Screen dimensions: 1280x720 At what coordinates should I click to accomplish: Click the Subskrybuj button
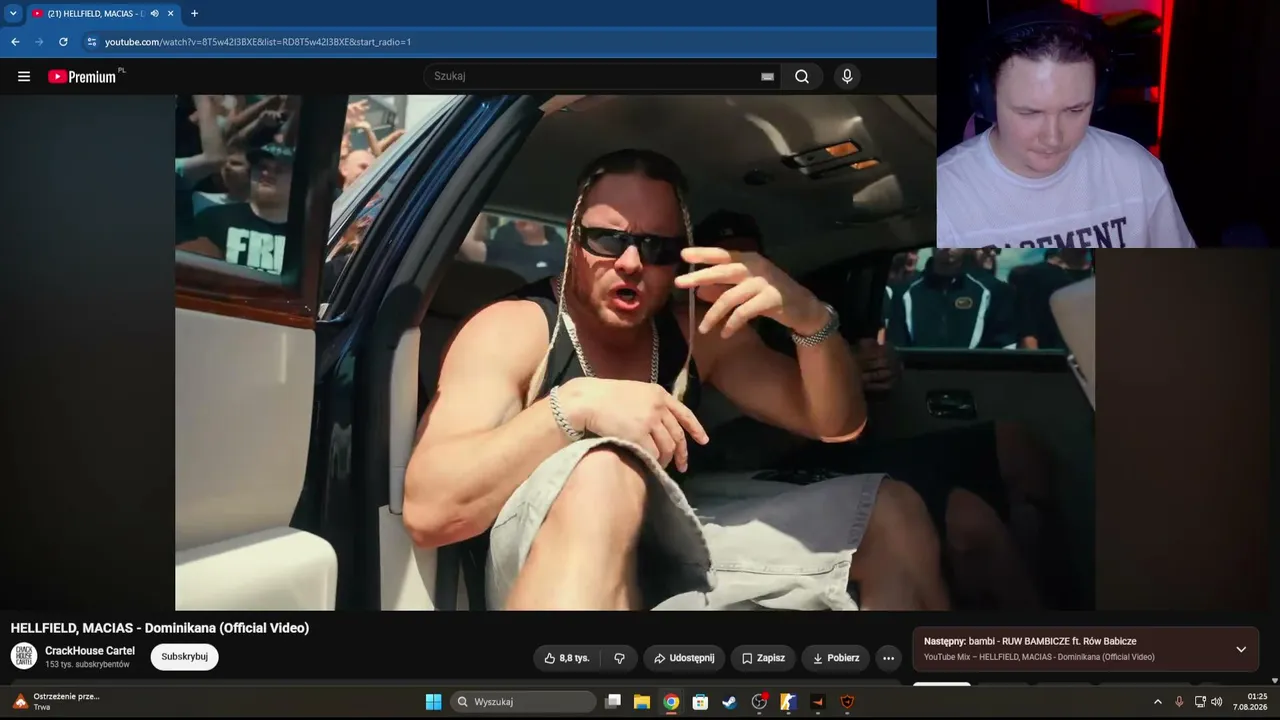pos(184,656)
